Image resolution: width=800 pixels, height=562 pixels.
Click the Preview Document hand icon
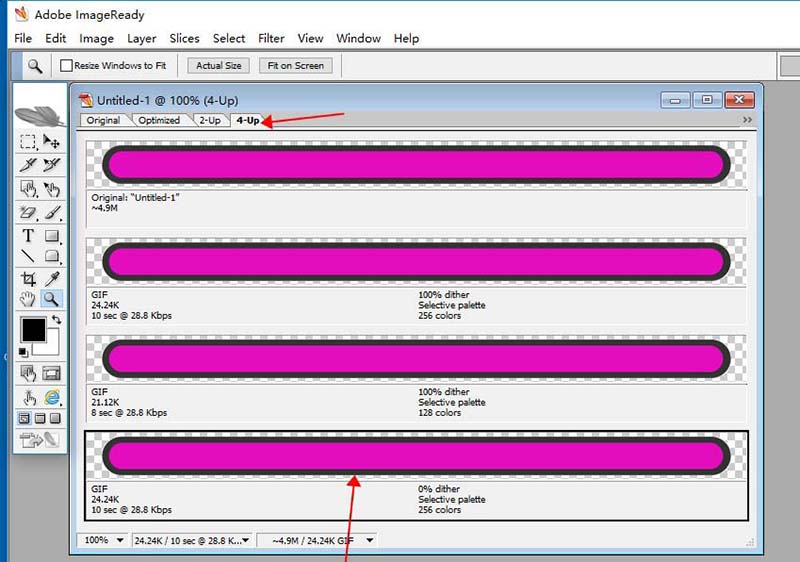pos(29,397)
